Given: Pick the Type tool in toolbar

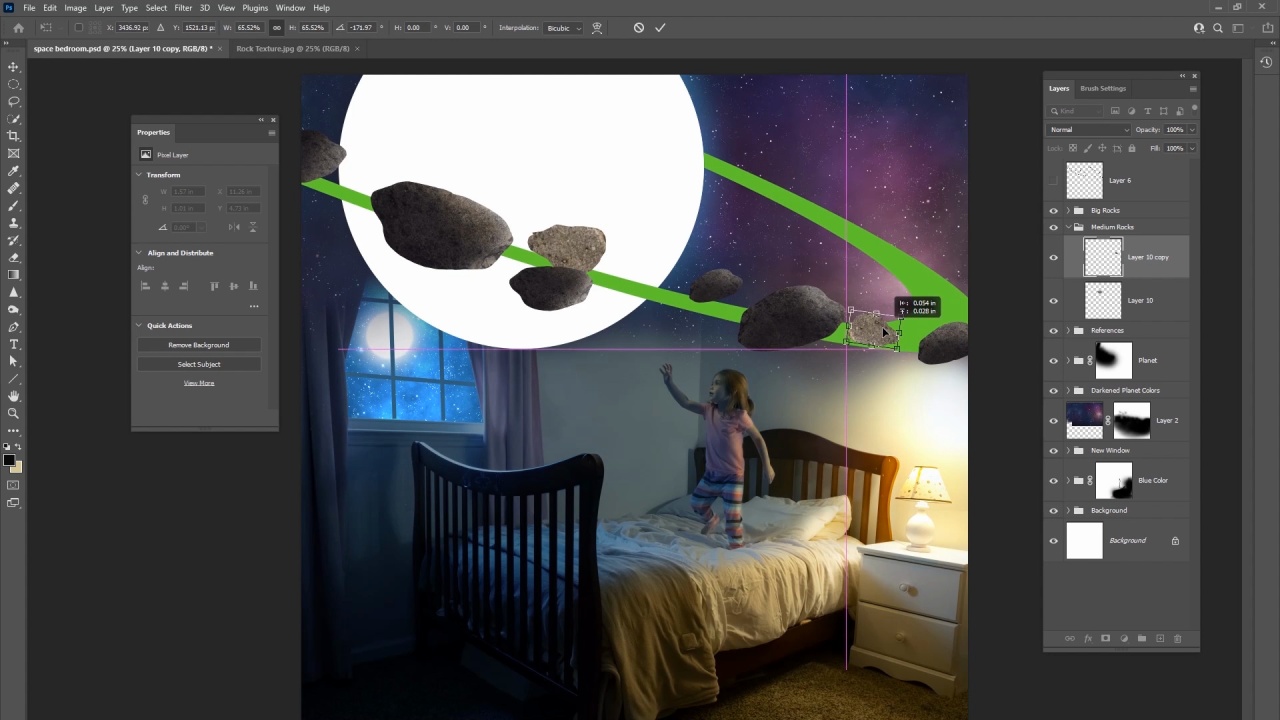Looking at the screenshot, I should [14, 344].
